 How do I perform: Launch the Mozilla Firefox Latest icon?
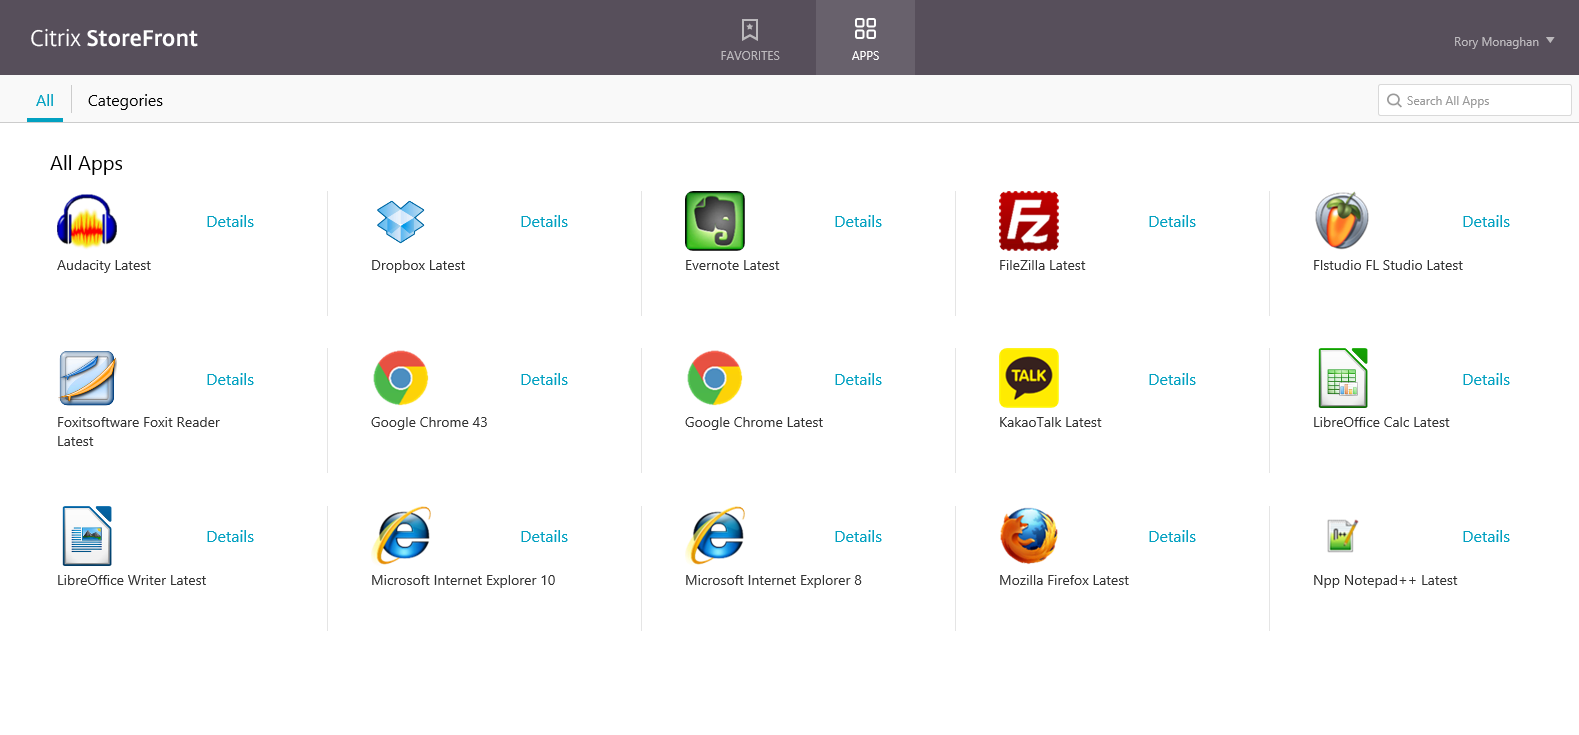[x=1029, y=536]
